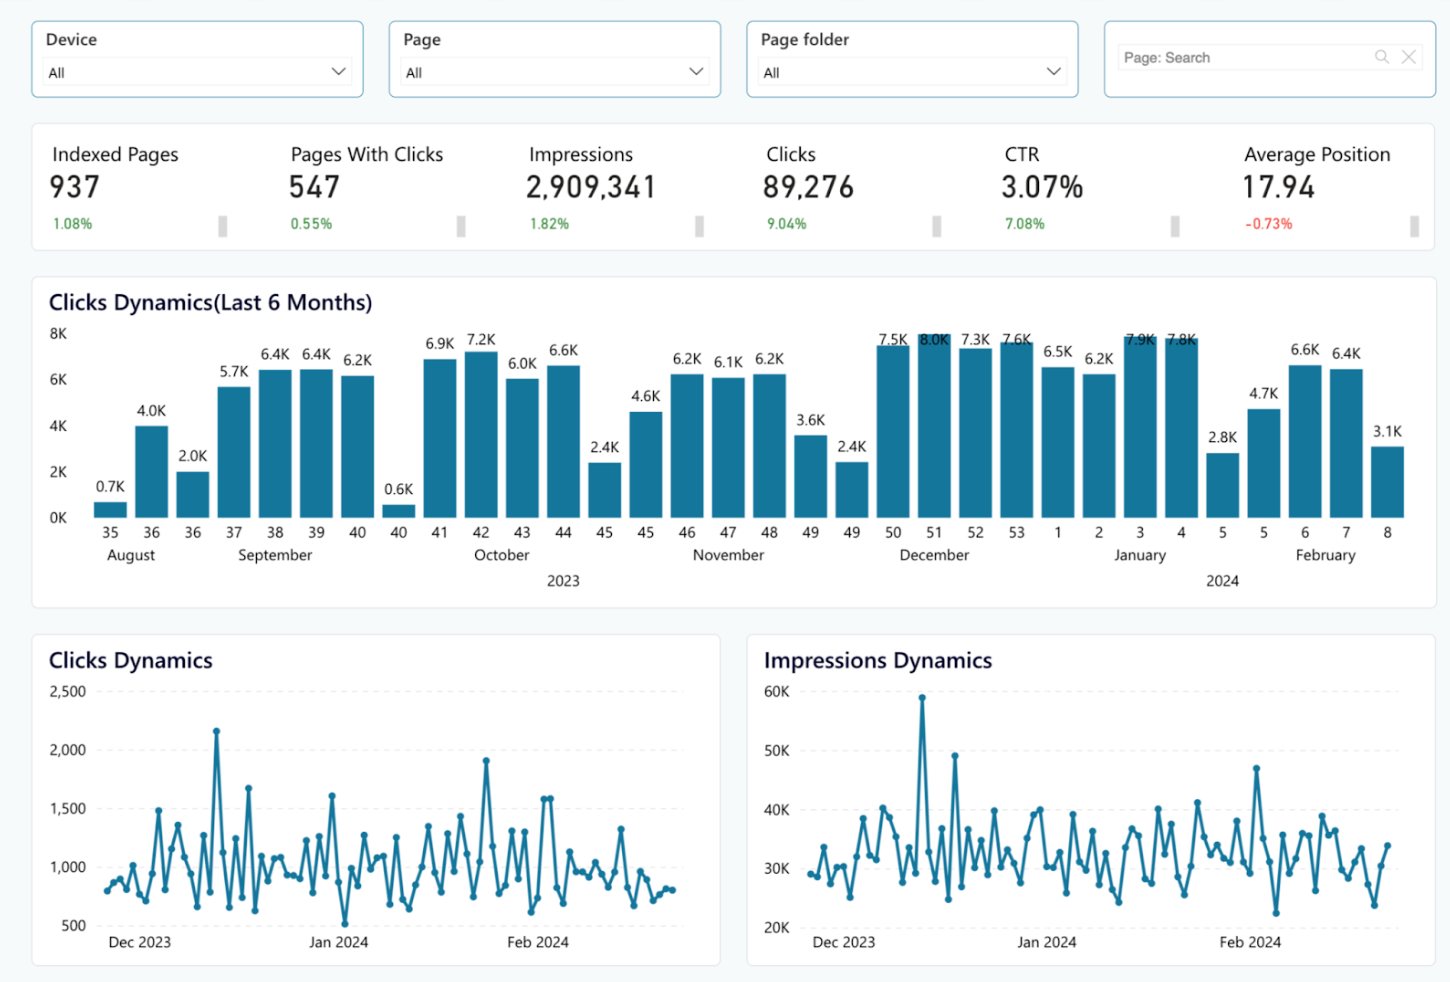This screenshot has width=1450, height=982.
Task: Select the 1.08% change under Indexed Pages
Action: pos(73,224)
